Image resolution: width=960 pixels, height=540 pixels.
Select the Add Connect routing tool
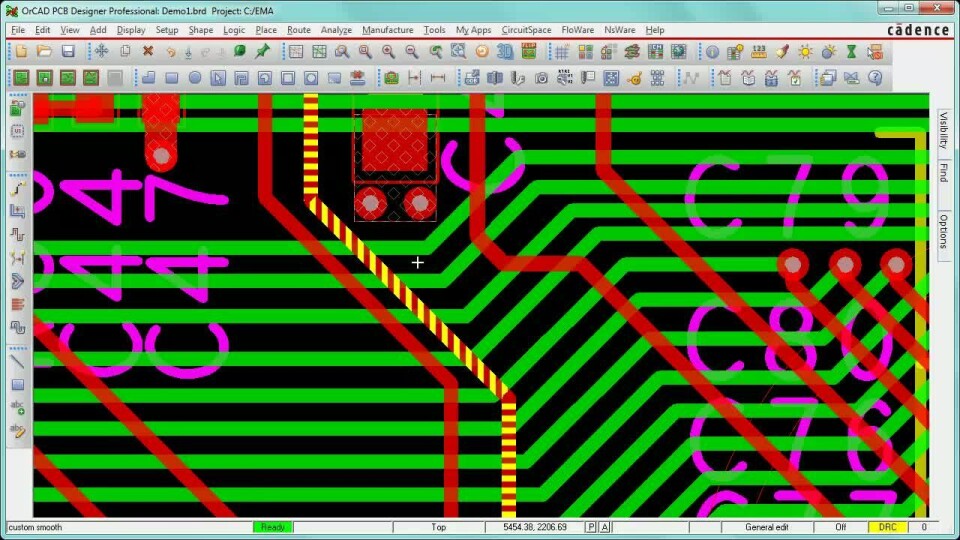click(x=18, y=189)
